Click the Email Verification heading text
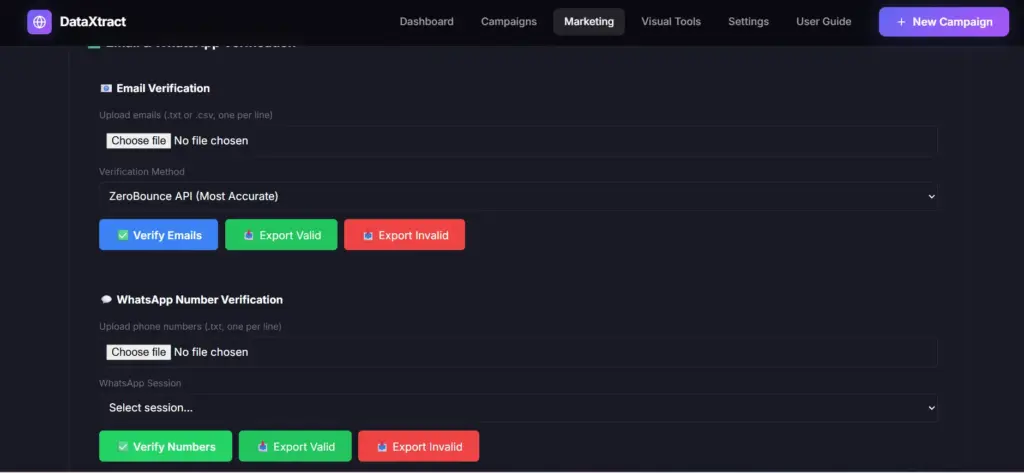The image size is (1024, 473). [x=163, y=88]
